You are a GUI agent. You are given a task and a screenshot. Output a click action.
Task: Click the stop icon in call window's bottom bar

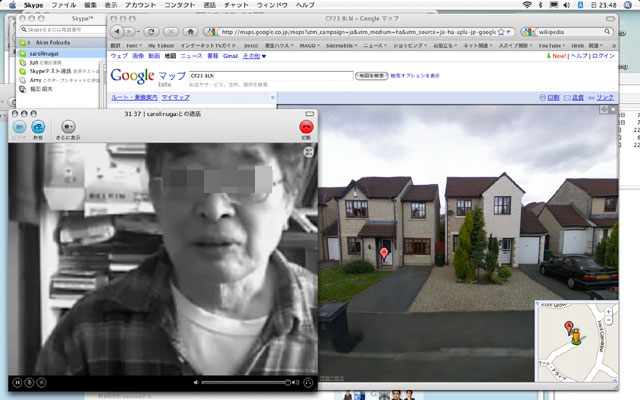click(x=41, y=382)
